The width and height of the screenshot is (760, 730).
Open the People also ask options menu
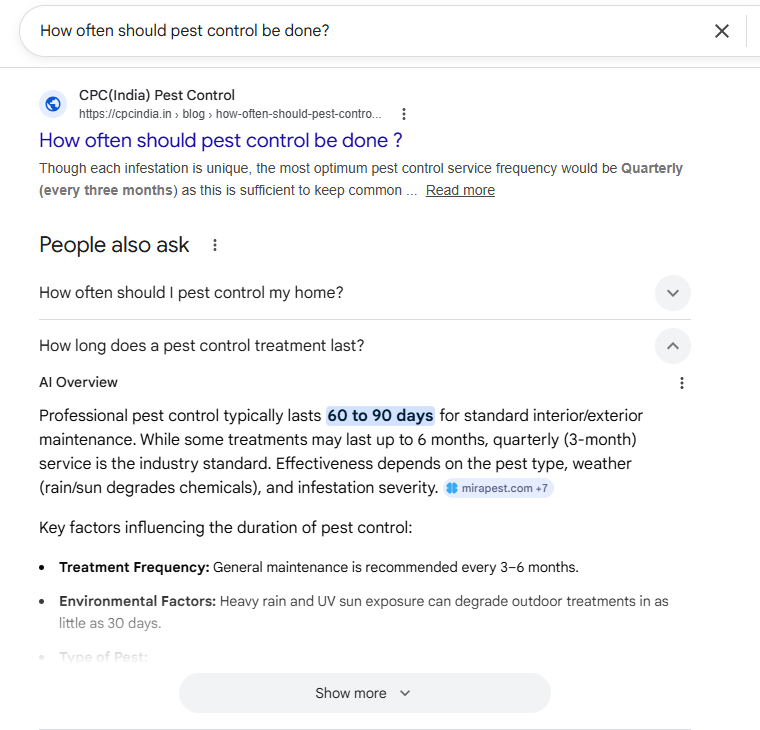coord(214,245)
